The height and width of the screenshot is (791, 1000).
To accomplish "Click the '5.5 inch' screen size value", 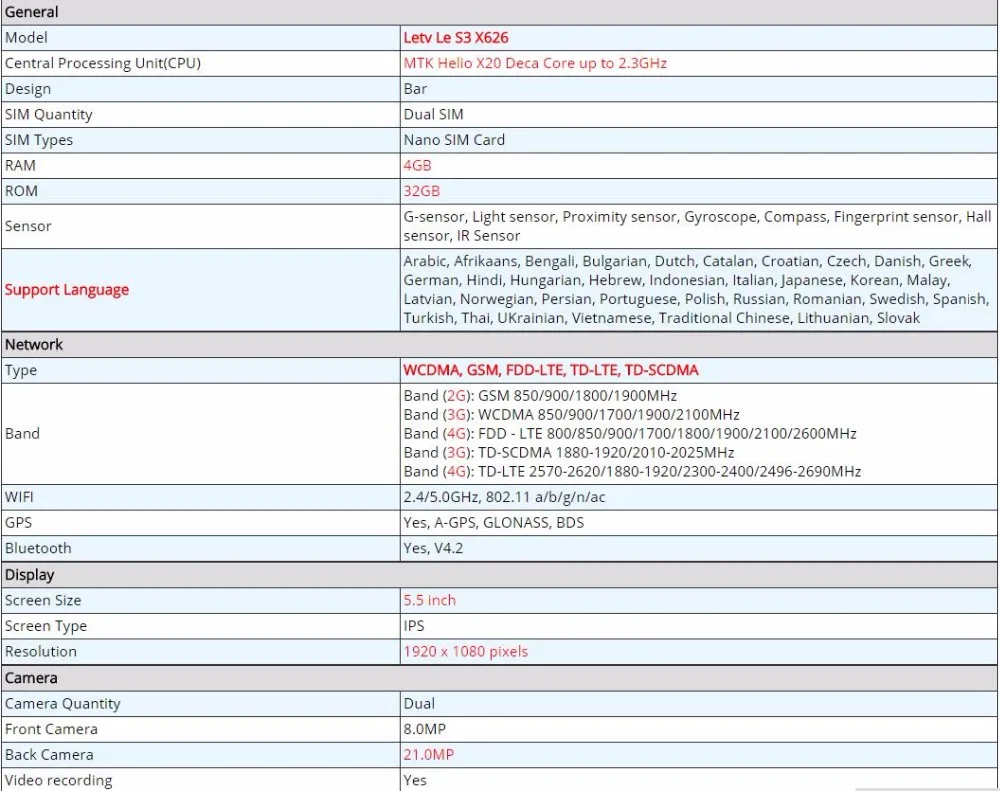I will (x=429, y=600).
